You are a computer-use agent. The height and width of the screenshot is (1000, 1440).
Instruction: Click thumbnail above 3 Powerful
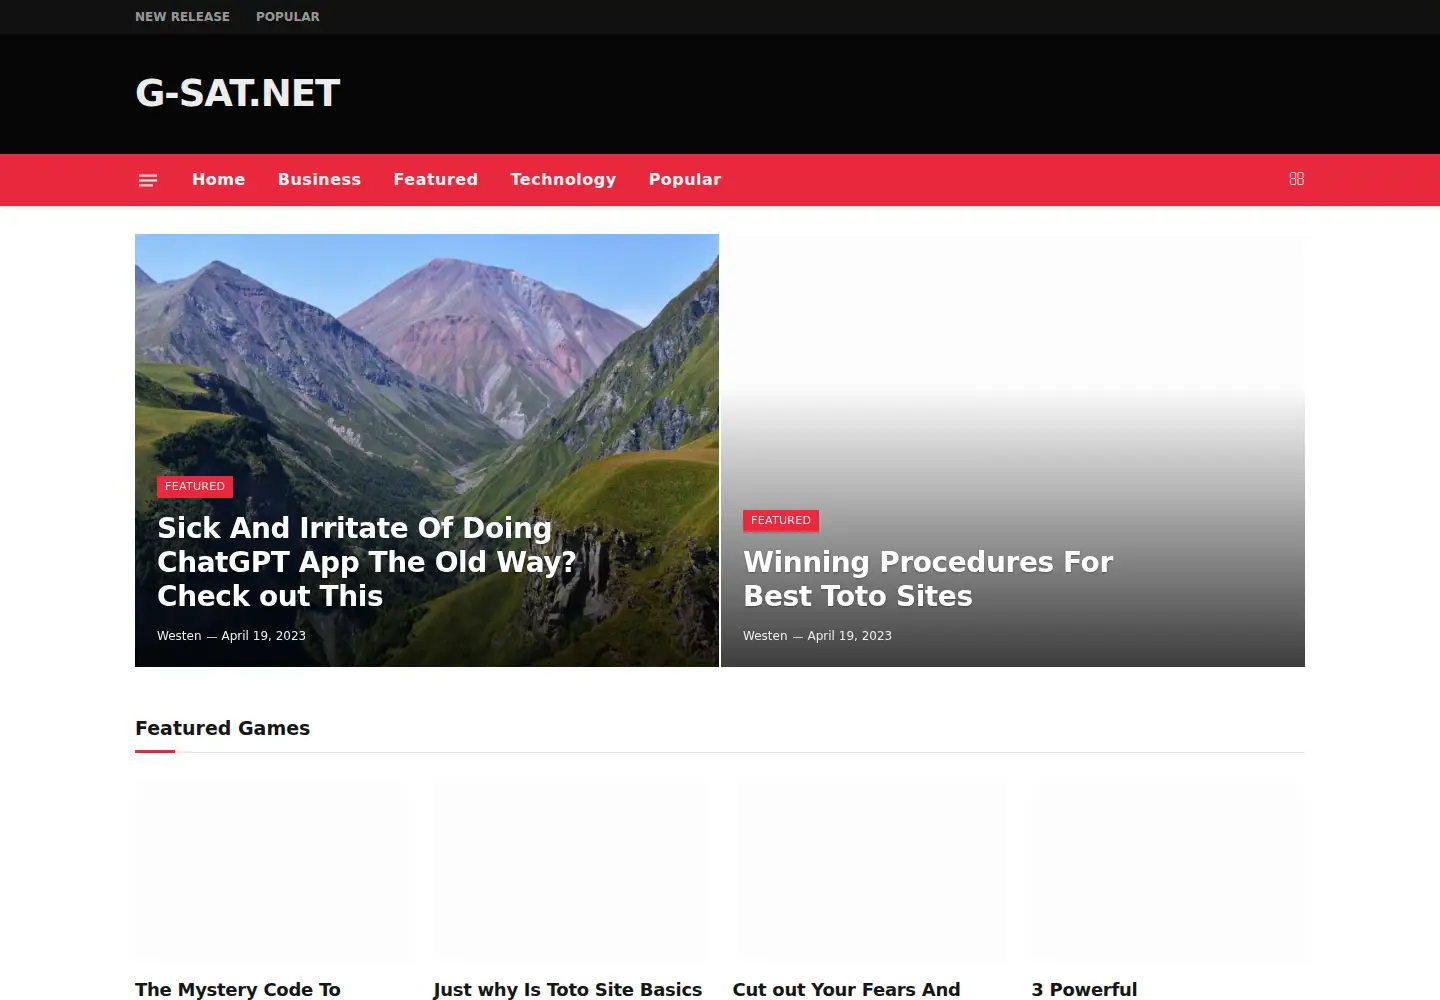pos(1168,871)
